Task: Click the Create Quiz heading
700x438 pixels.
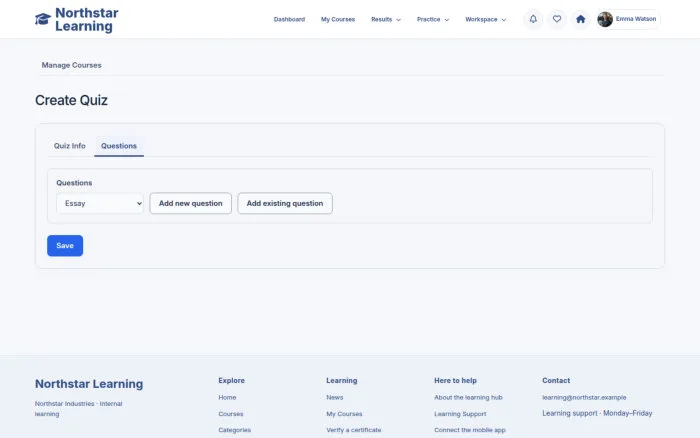Action: (x=71, y=100)
